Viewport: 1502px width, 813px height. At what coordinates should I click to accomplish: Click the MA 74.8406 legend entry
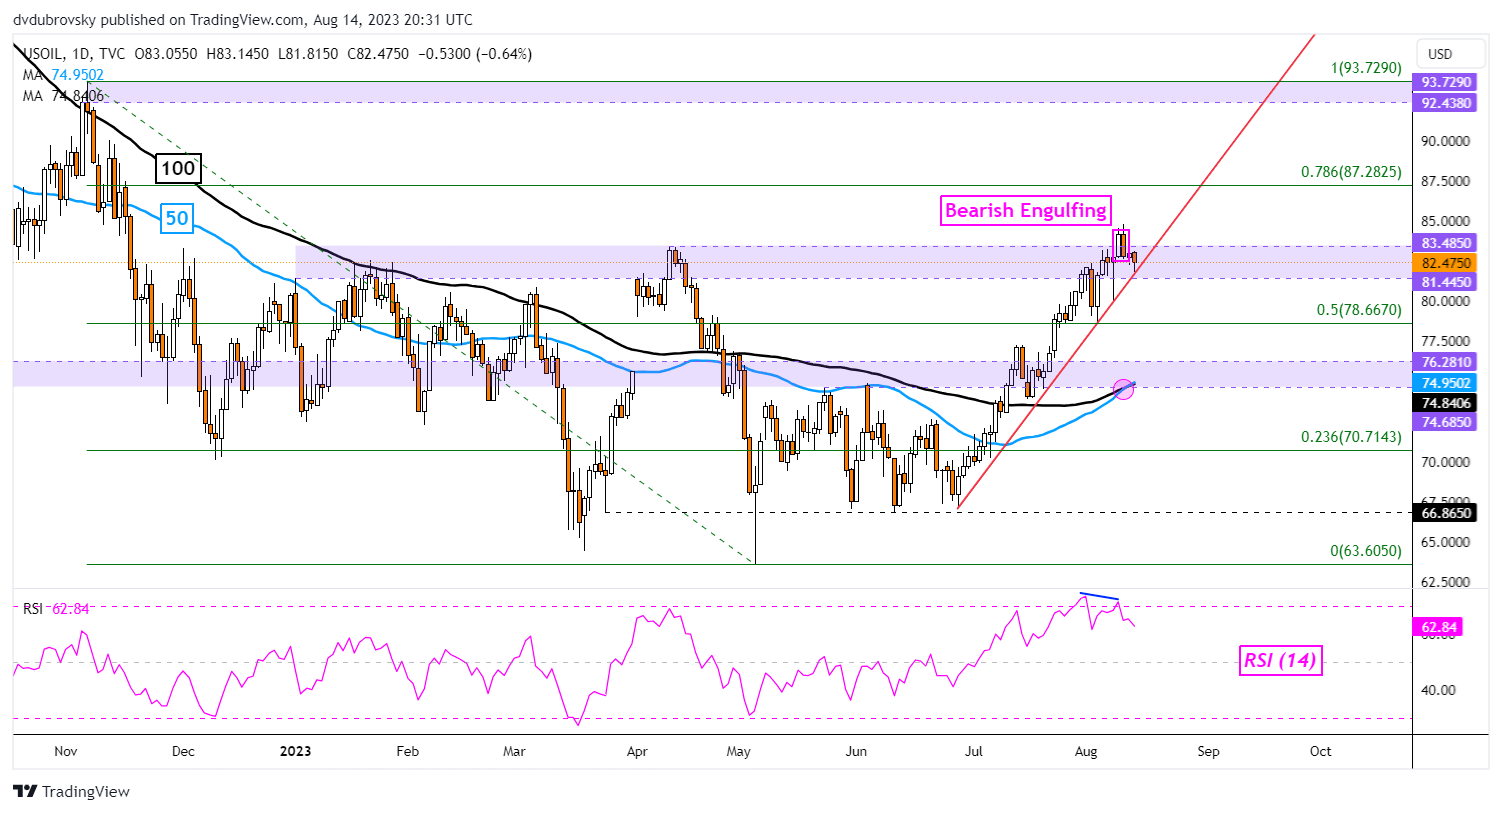pyautogui.click(x=63, y=96)
